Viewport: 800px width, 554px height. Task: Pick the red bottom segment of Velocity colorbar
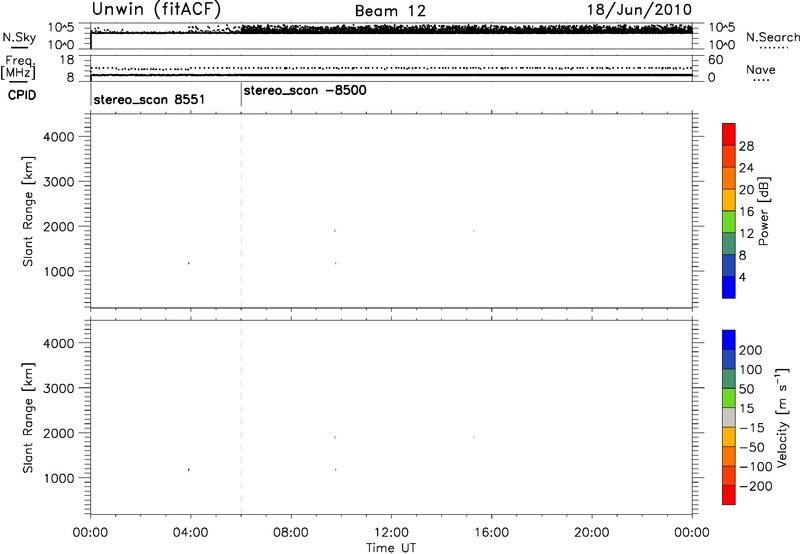729,495
